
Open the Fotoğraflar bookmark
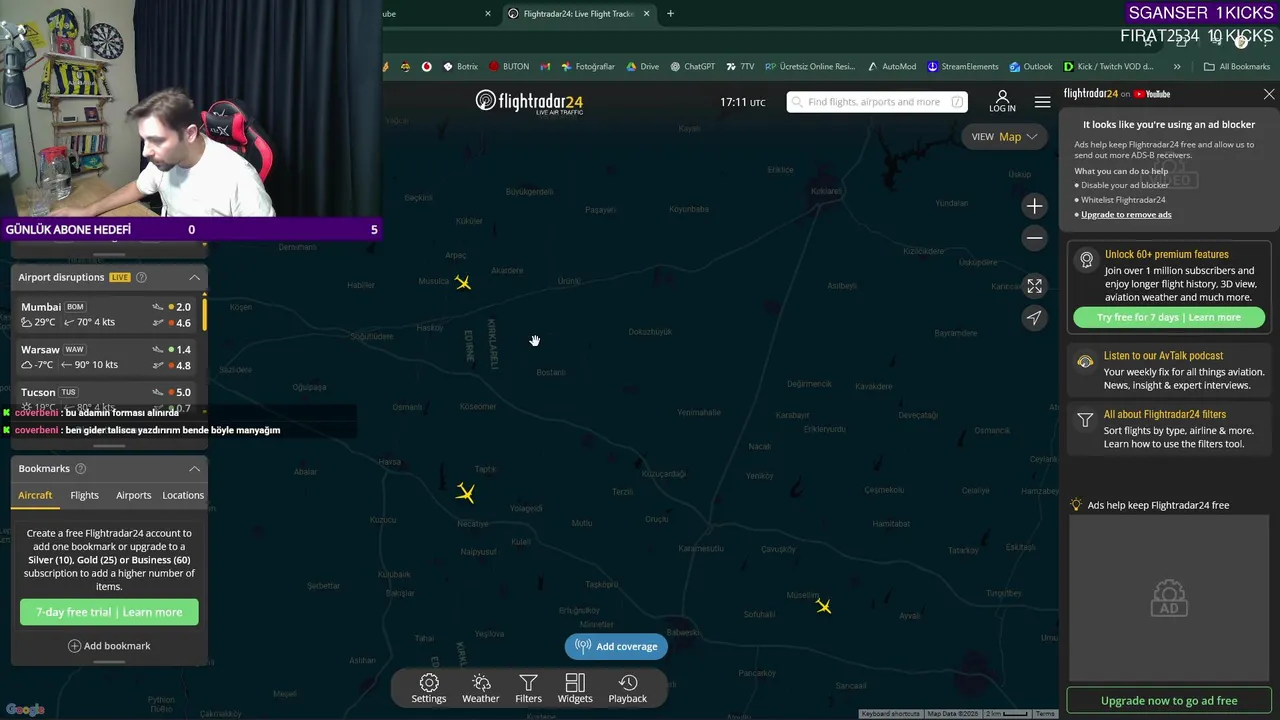point(588,67)
